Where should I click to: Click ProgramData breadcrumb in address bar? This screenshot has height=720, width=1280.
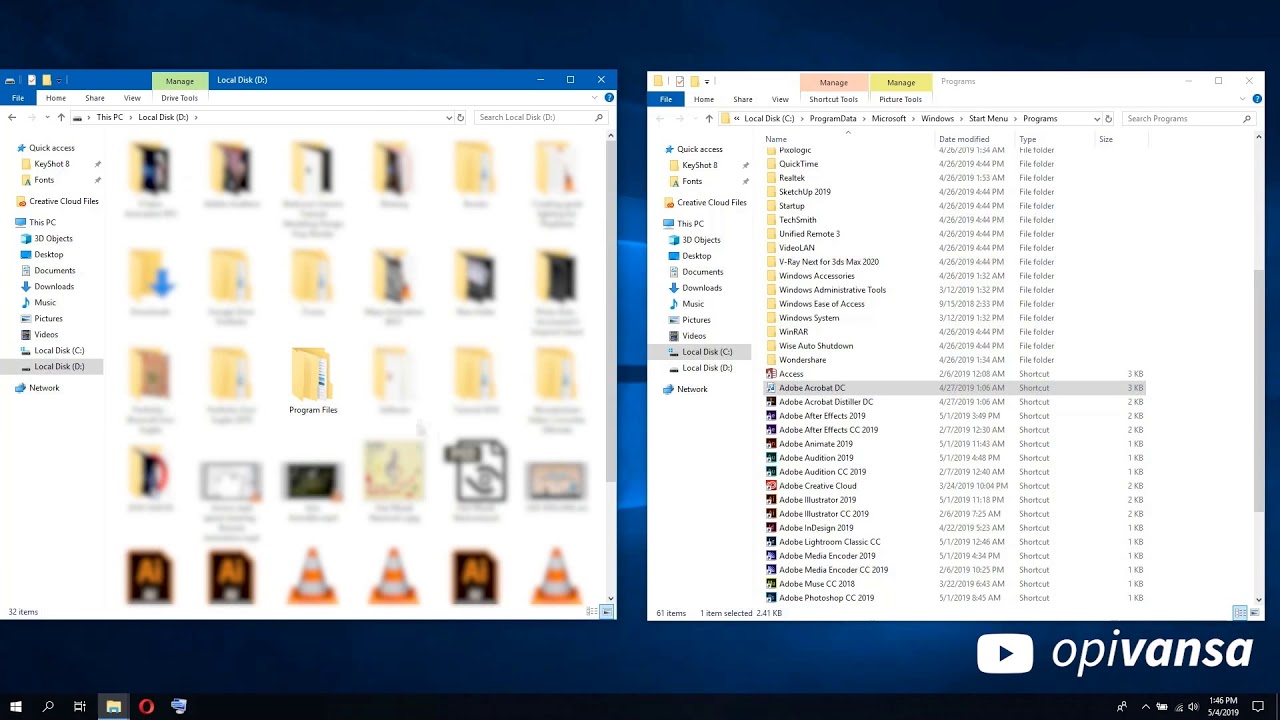(833, 118)
